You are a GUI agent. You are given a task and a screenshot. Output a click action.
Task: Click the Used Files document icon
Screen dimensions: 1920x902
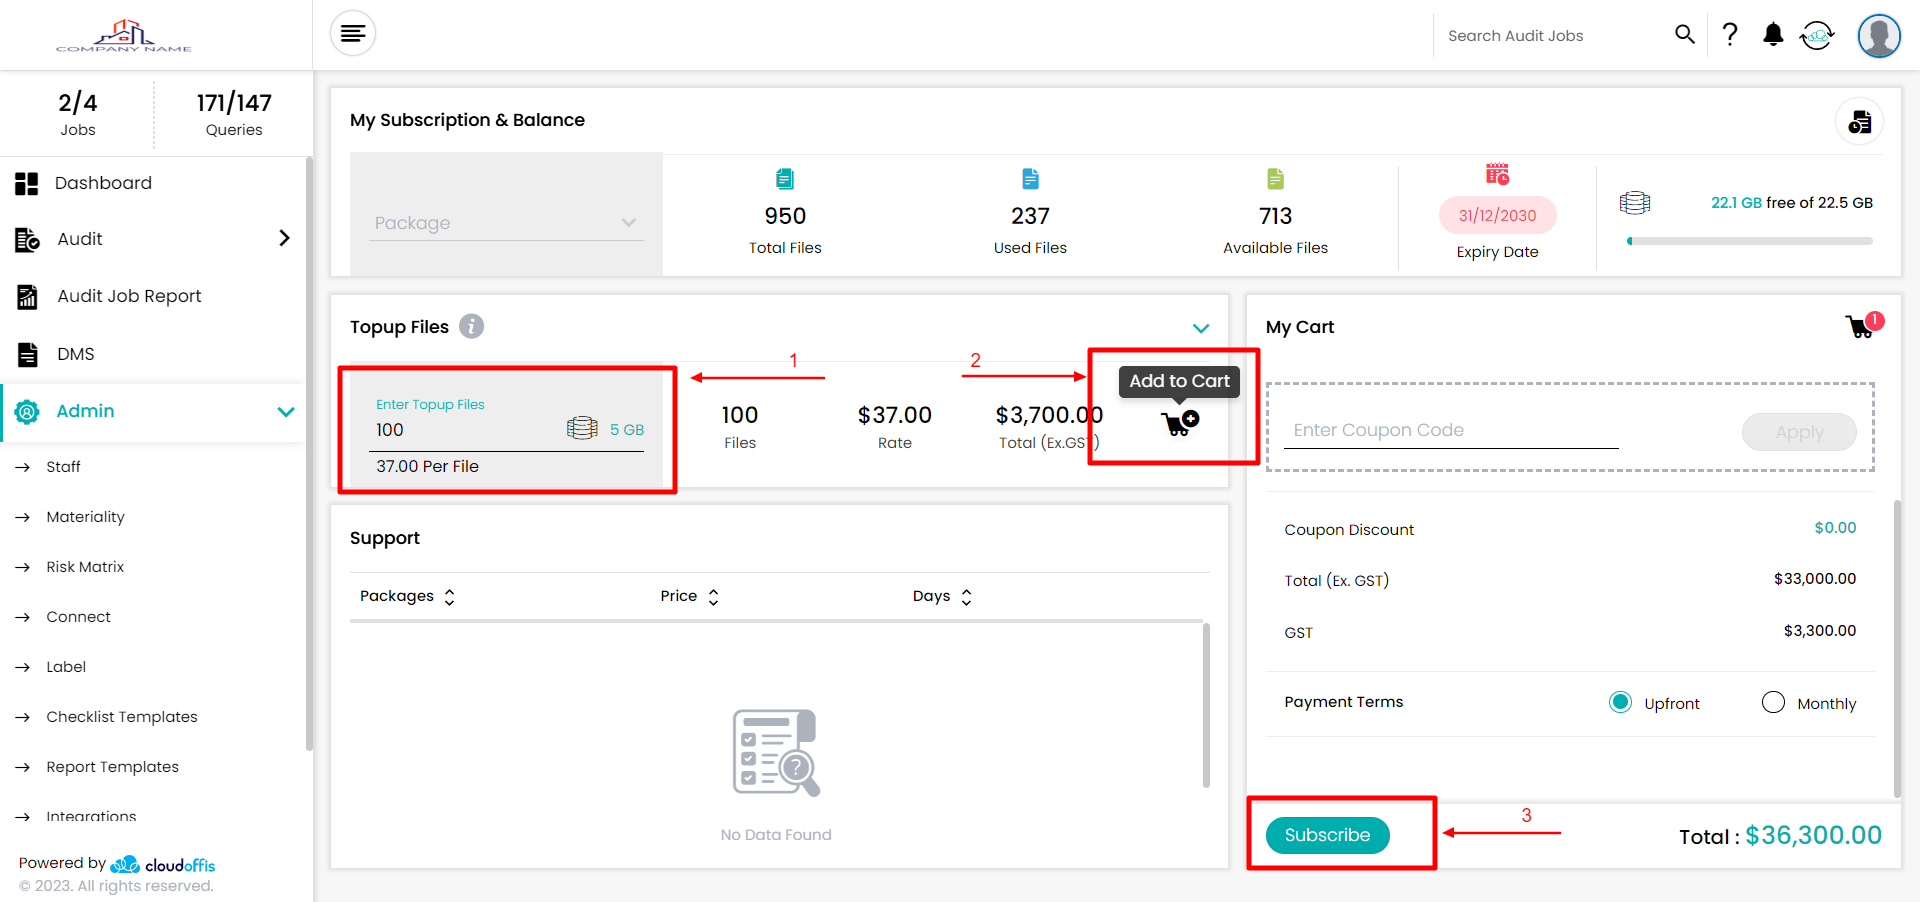(1030, 179)
